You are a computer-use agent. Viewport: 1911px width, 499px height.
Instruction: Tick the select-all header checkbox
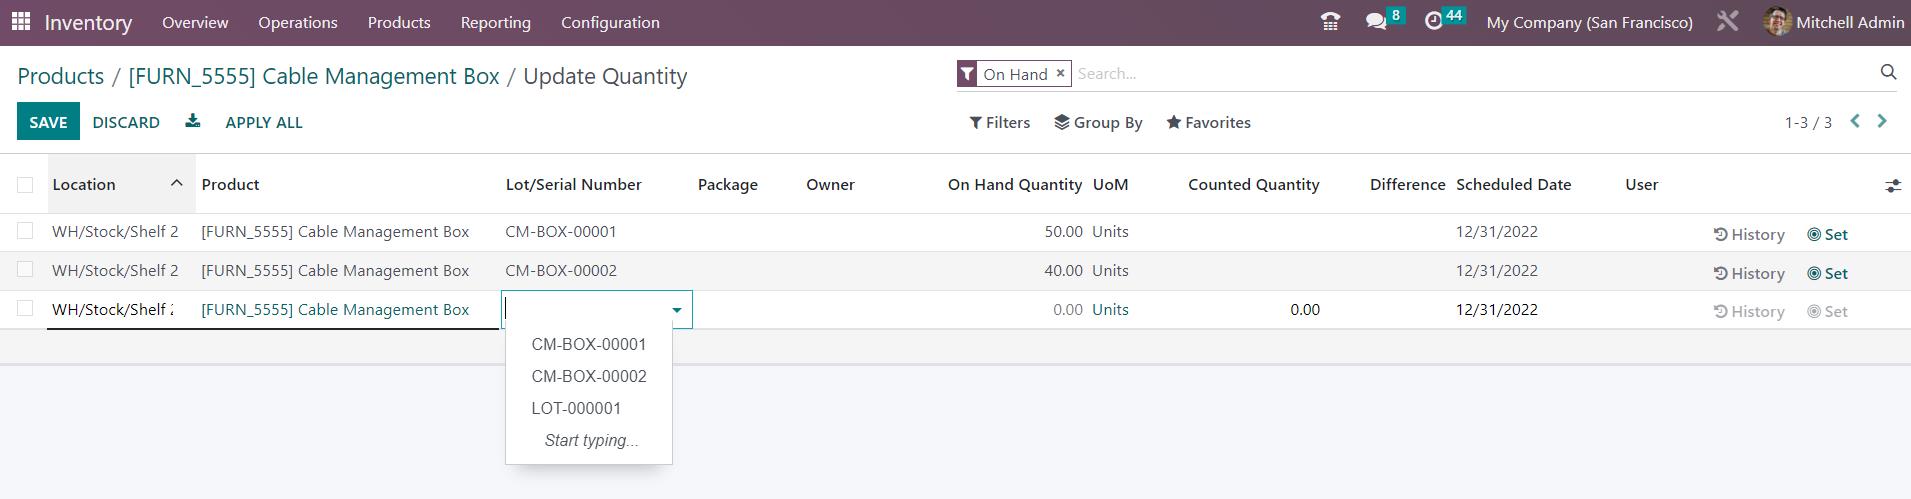pyautogui.click(x=25, y=185)
